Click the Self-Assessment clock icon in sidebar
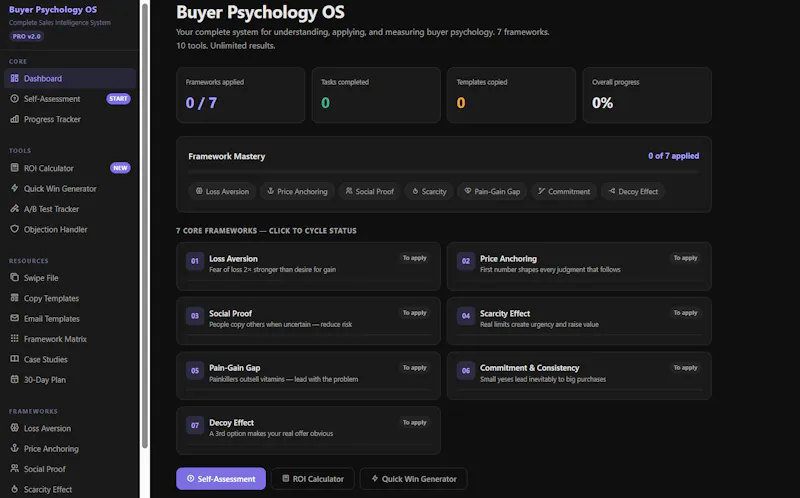 (x=14, y=98)
